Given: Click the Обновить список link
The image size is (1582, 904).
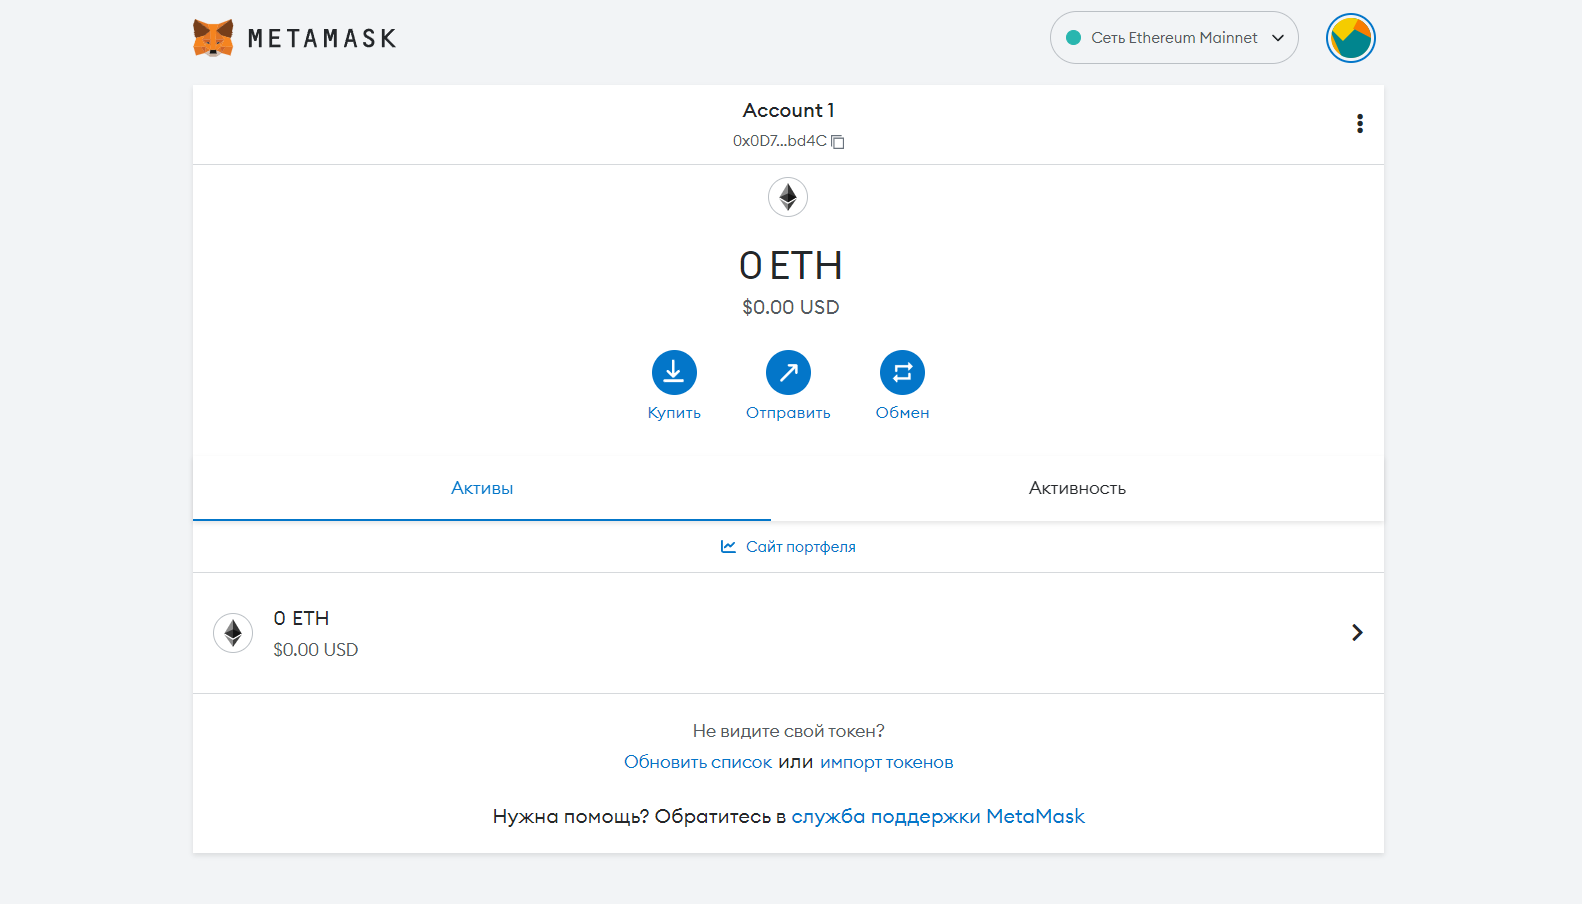Looking at the screenshot, I should (x=698, y=762).
